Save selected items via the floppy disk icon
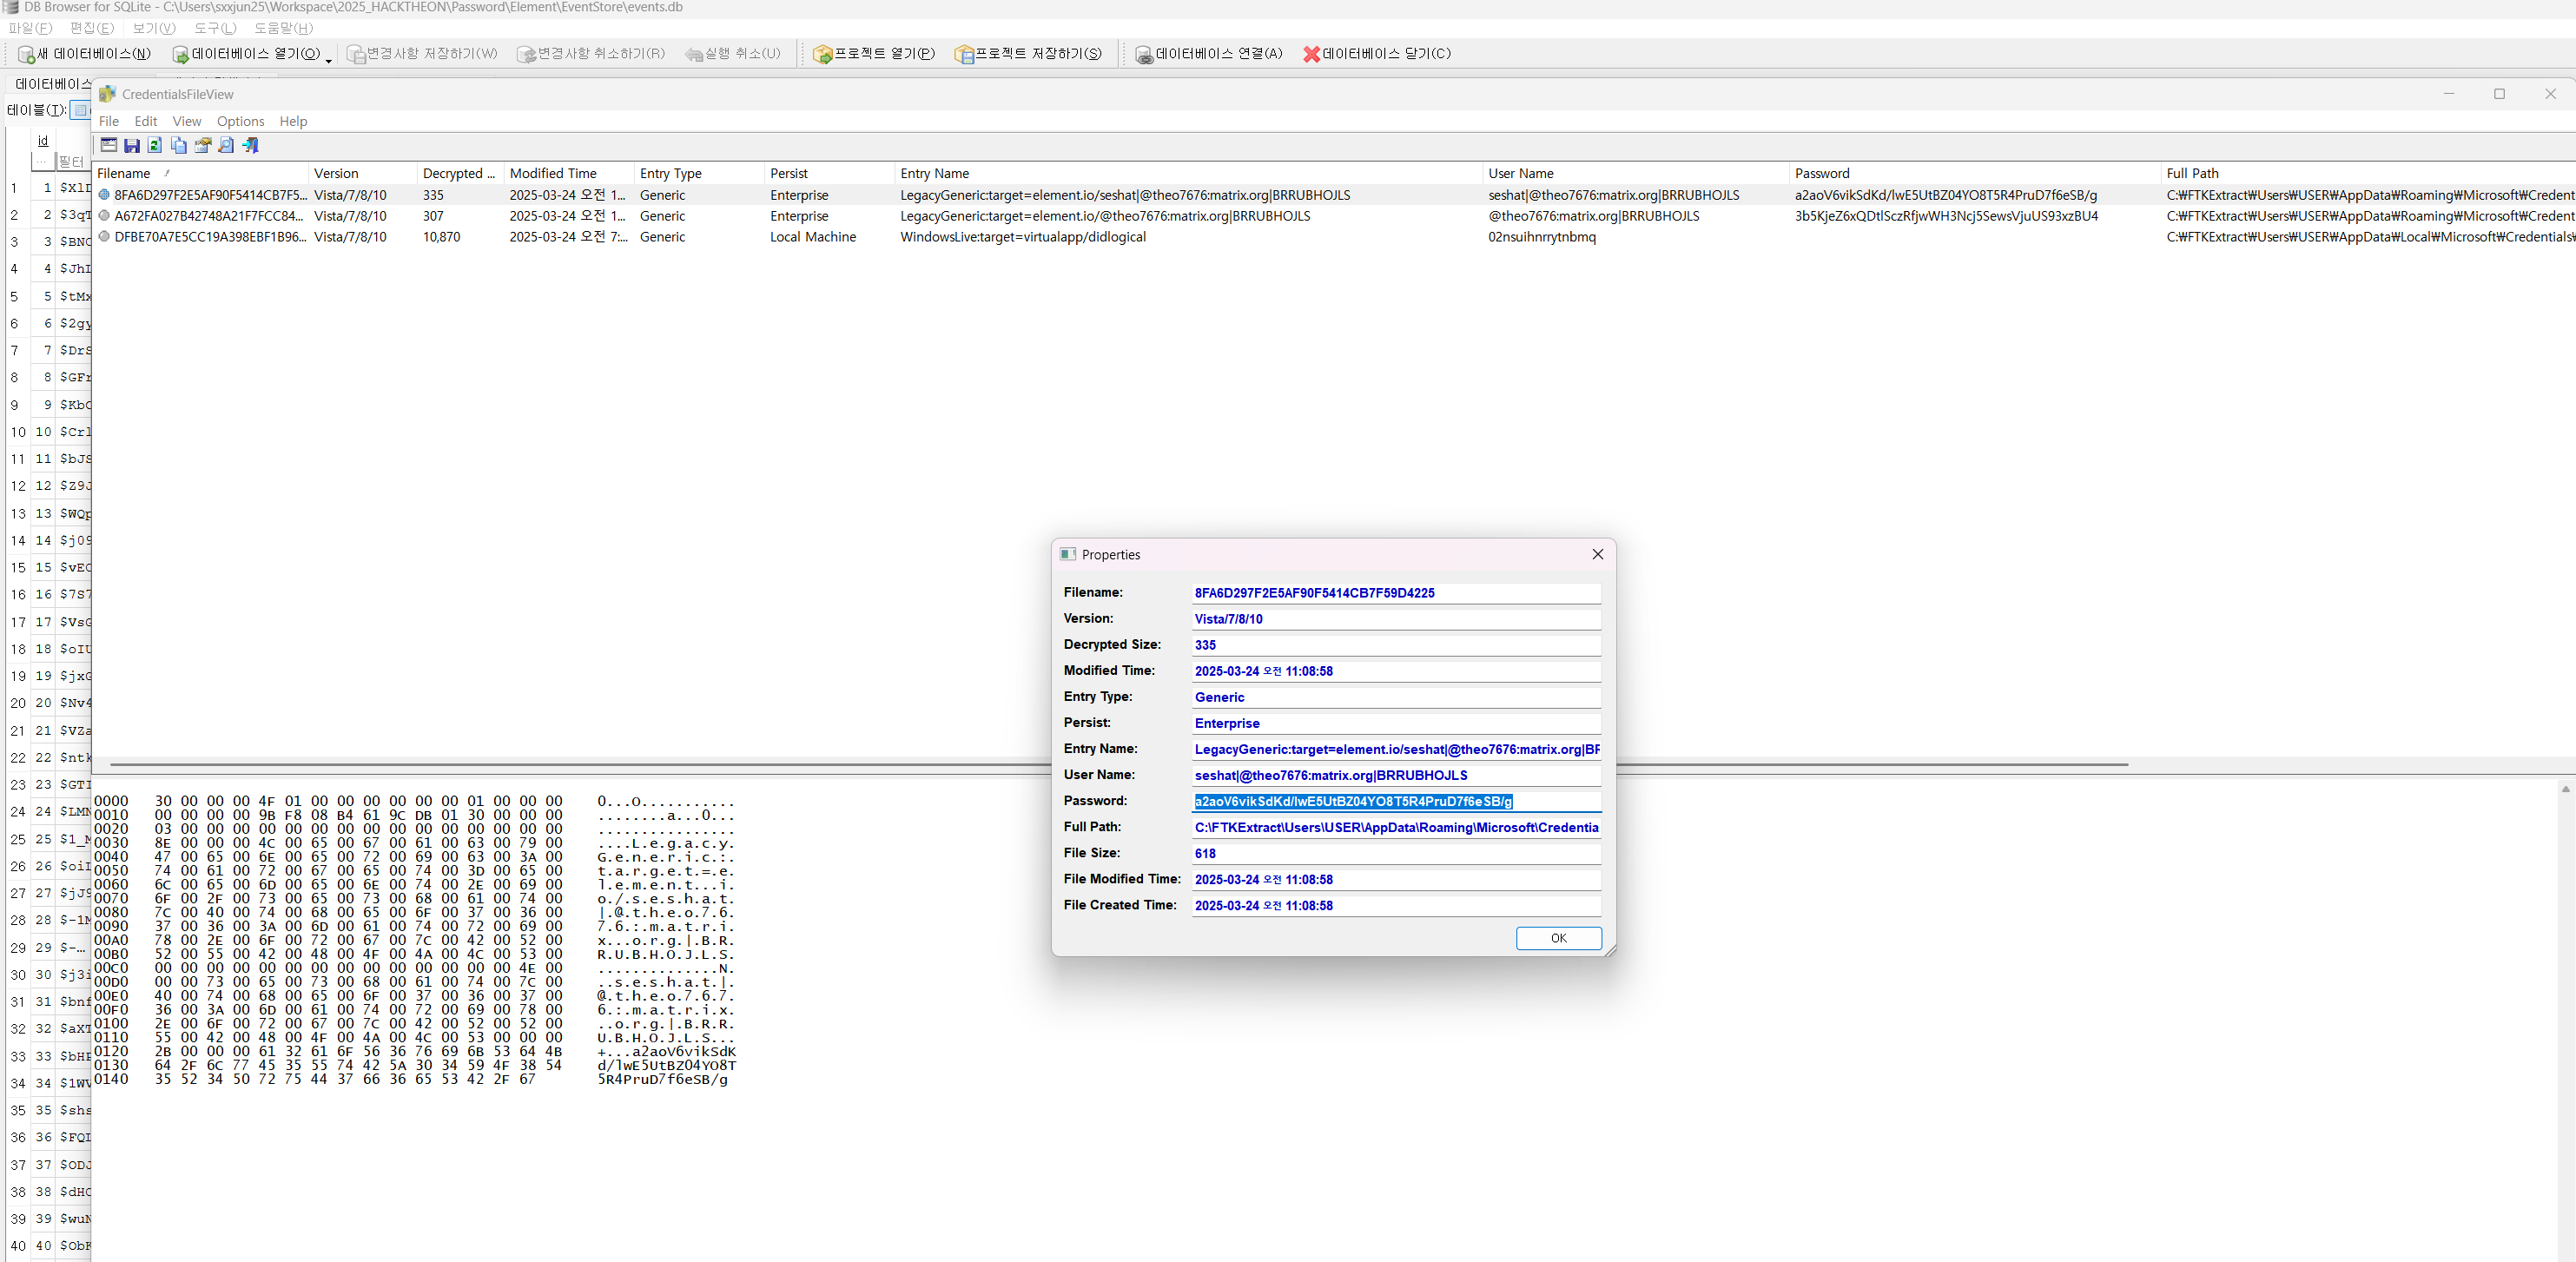Screen dimensions: 2576x1262 point(132,146)
